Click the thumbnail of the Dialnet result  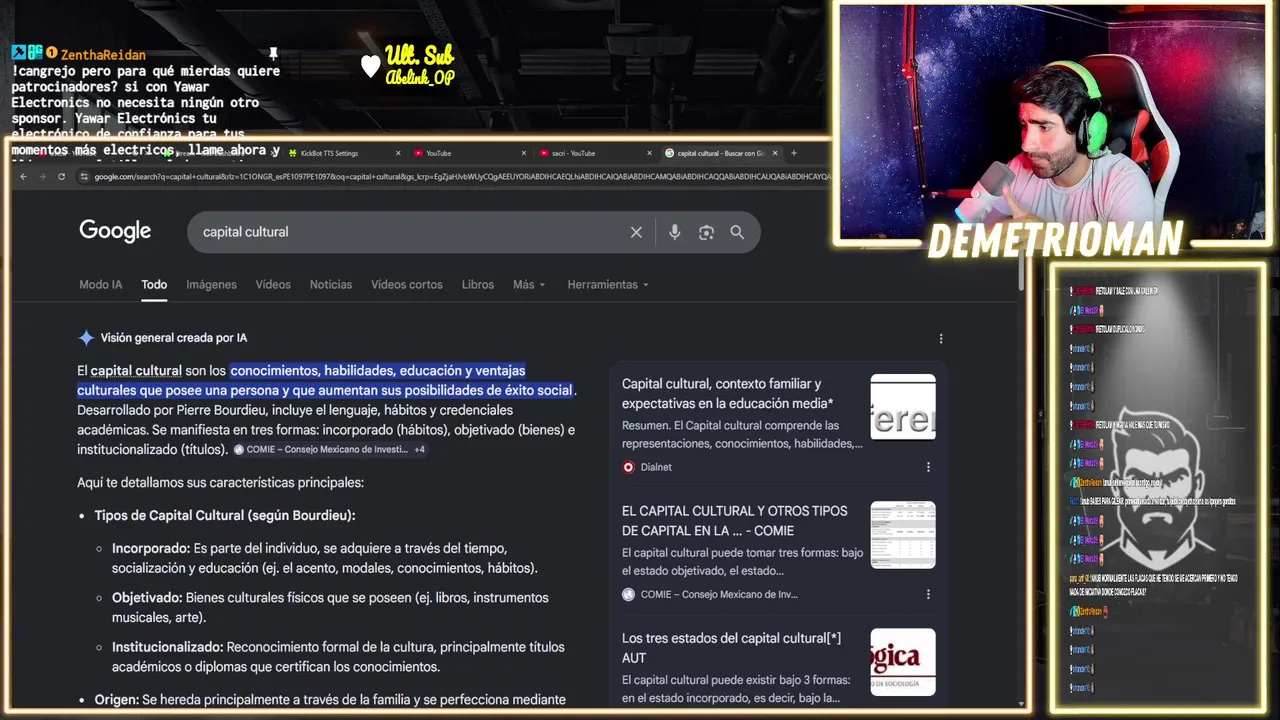[x=903, y=407]
